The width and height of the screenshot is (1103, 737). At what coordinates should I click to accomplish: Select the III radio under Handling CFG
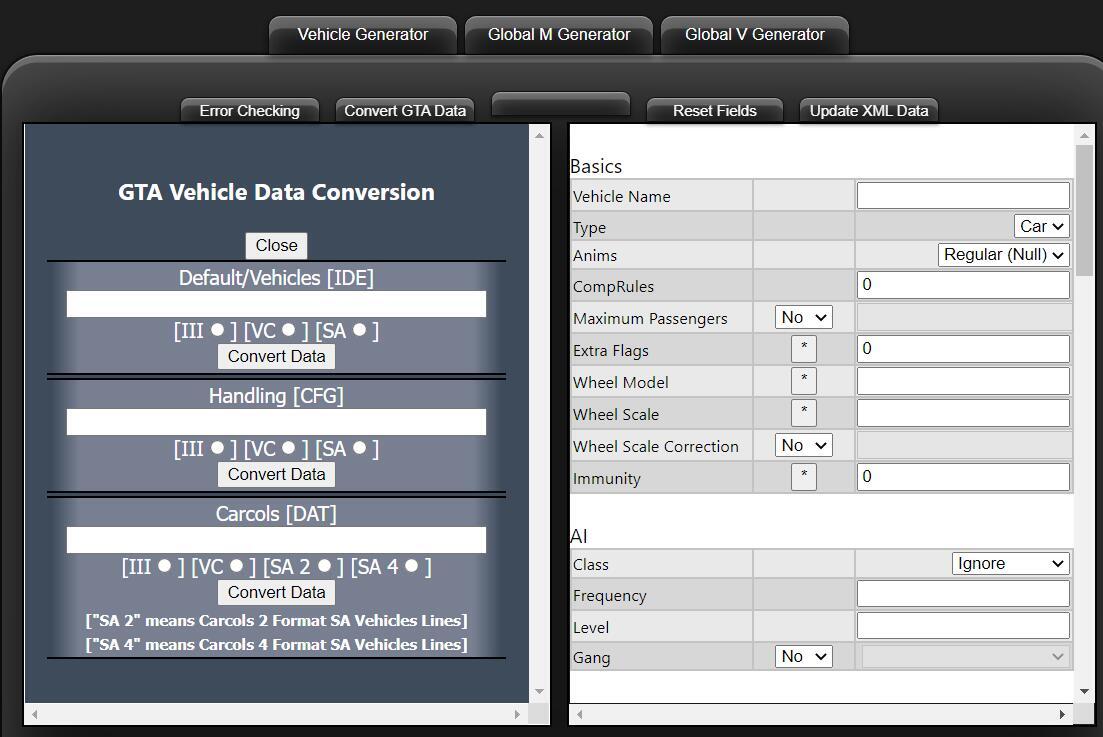(x=217, y=447)
